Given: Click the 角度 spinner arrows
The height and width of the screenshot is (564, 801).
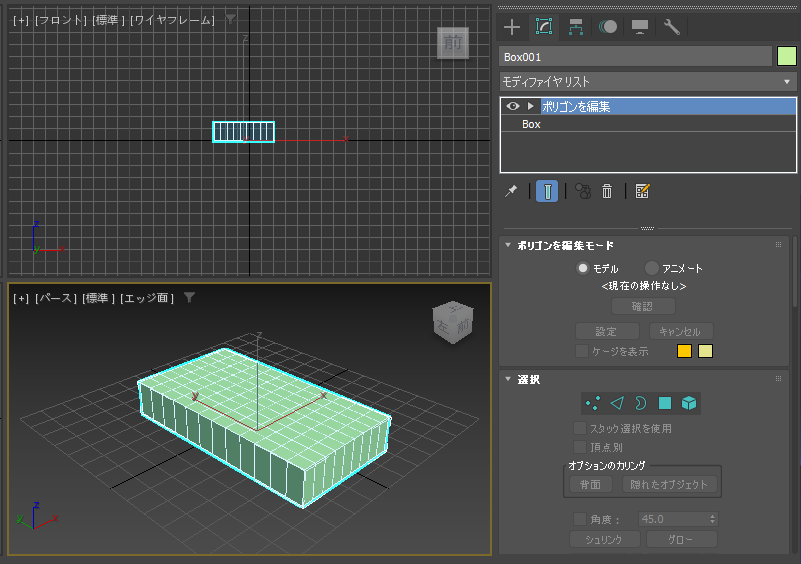Looking at the screenshot, I should point(713,519).
